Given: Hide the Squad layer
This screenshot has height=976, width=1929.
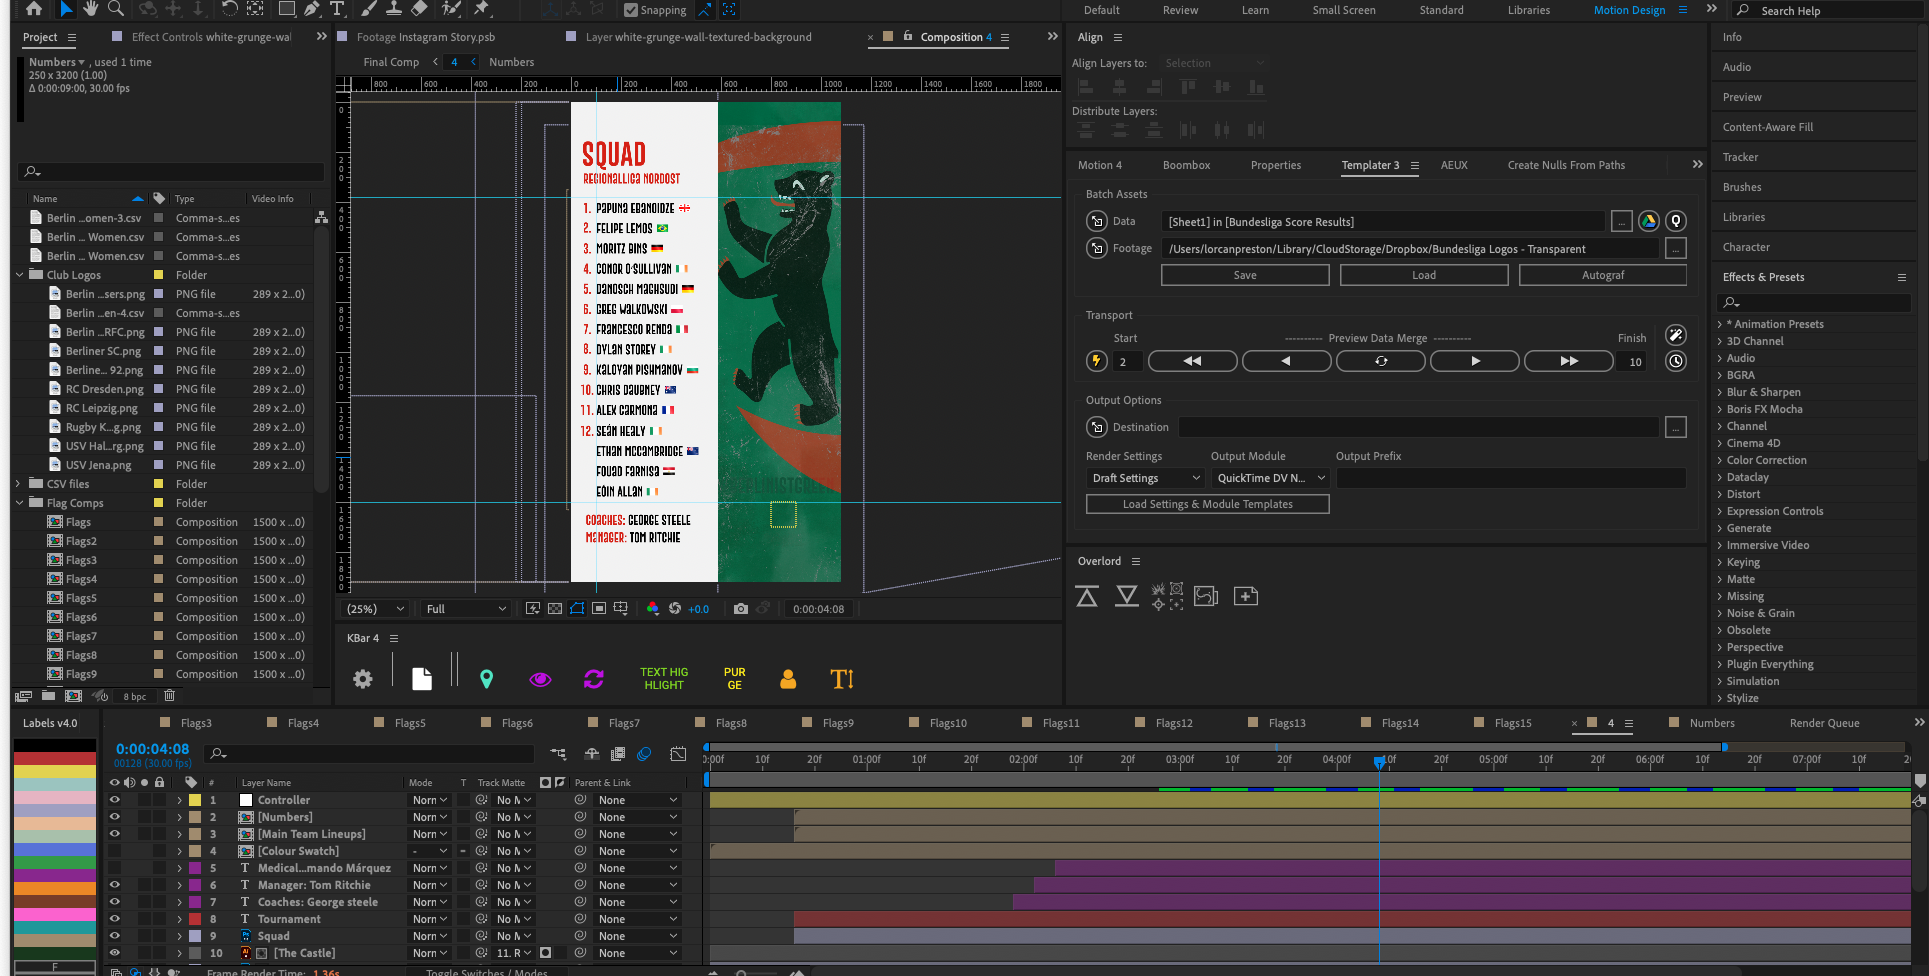Looking at the screenshot, I should click(114, 936).
